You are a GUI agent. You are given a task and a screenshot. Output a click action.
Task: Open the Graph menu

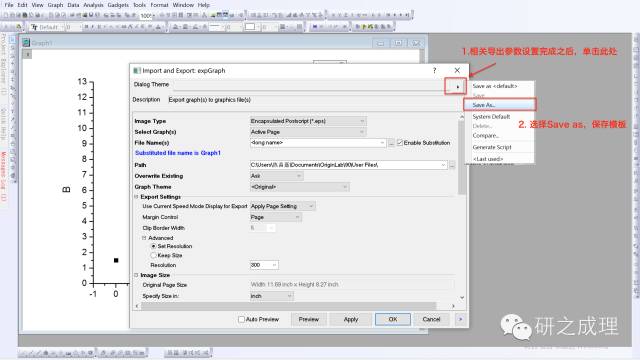pos(56,5)
